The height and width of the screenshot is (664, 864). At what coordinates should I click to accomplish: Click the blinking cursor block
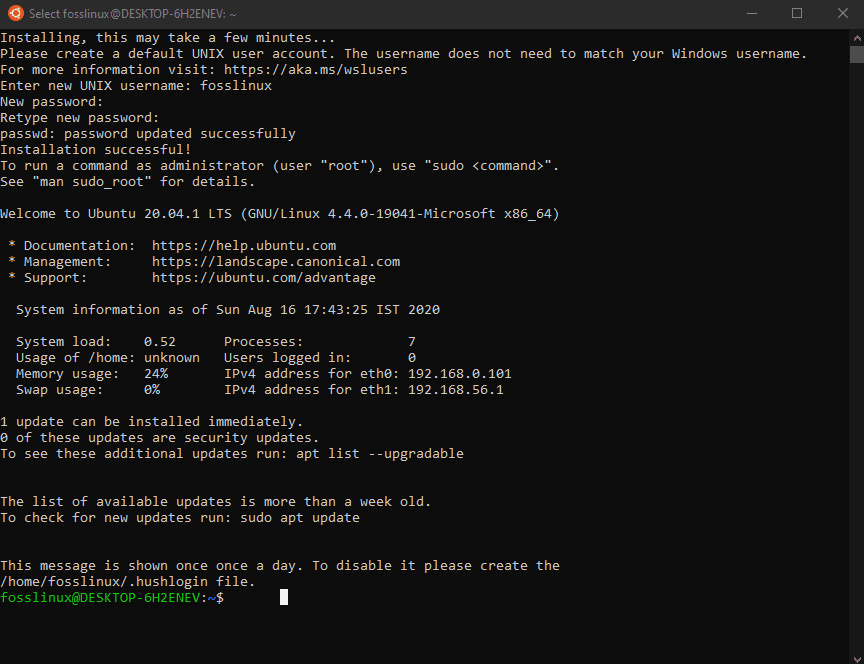click(x=283, y=596)
